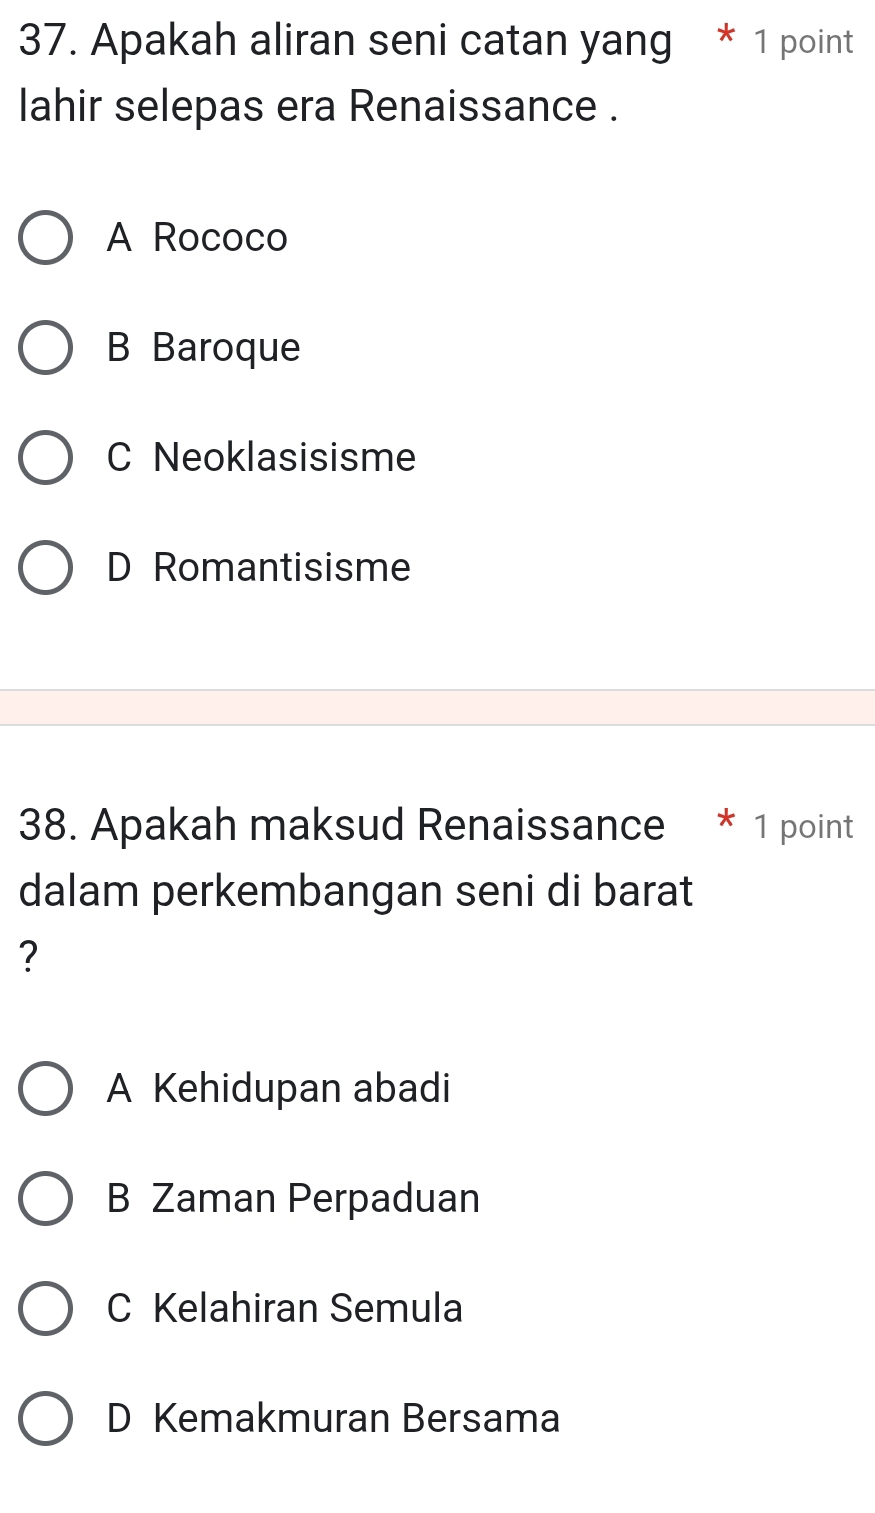Viewport: 875px width, 1513px height.
Task: Click the '1 point' label on question 37
Action: click(804, 42)
